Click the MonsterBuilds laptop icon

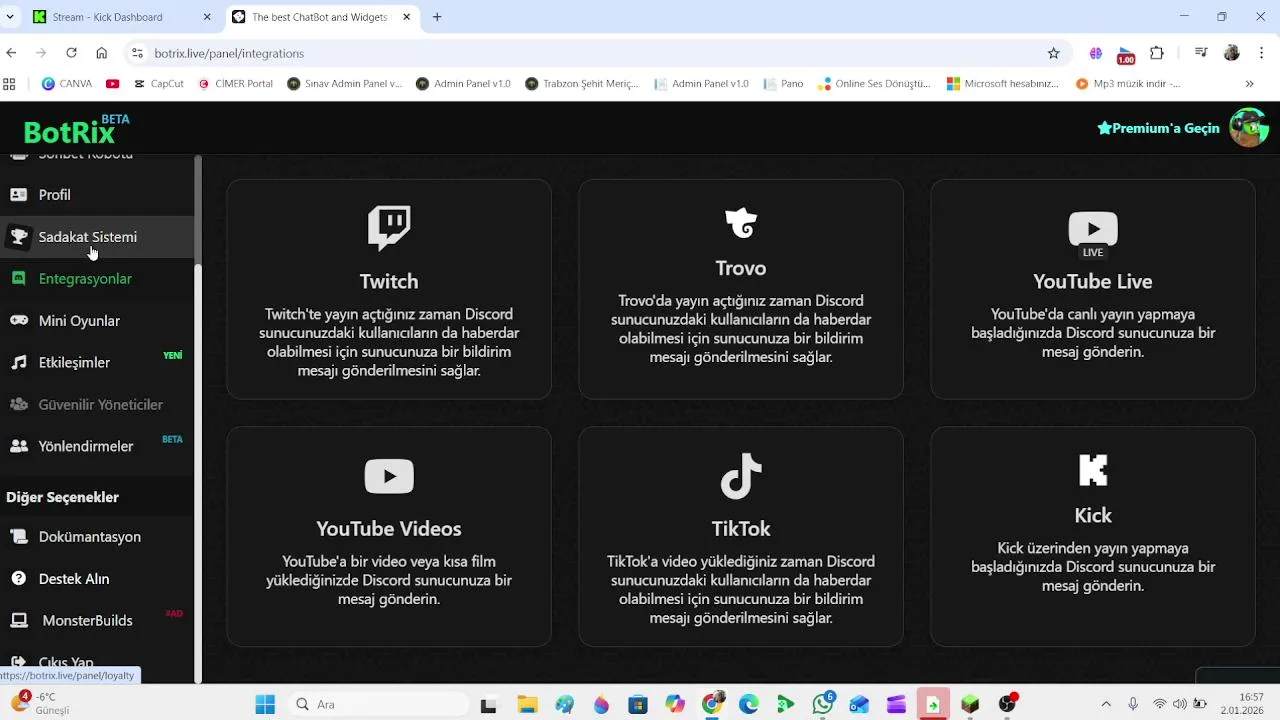point(19,621)
